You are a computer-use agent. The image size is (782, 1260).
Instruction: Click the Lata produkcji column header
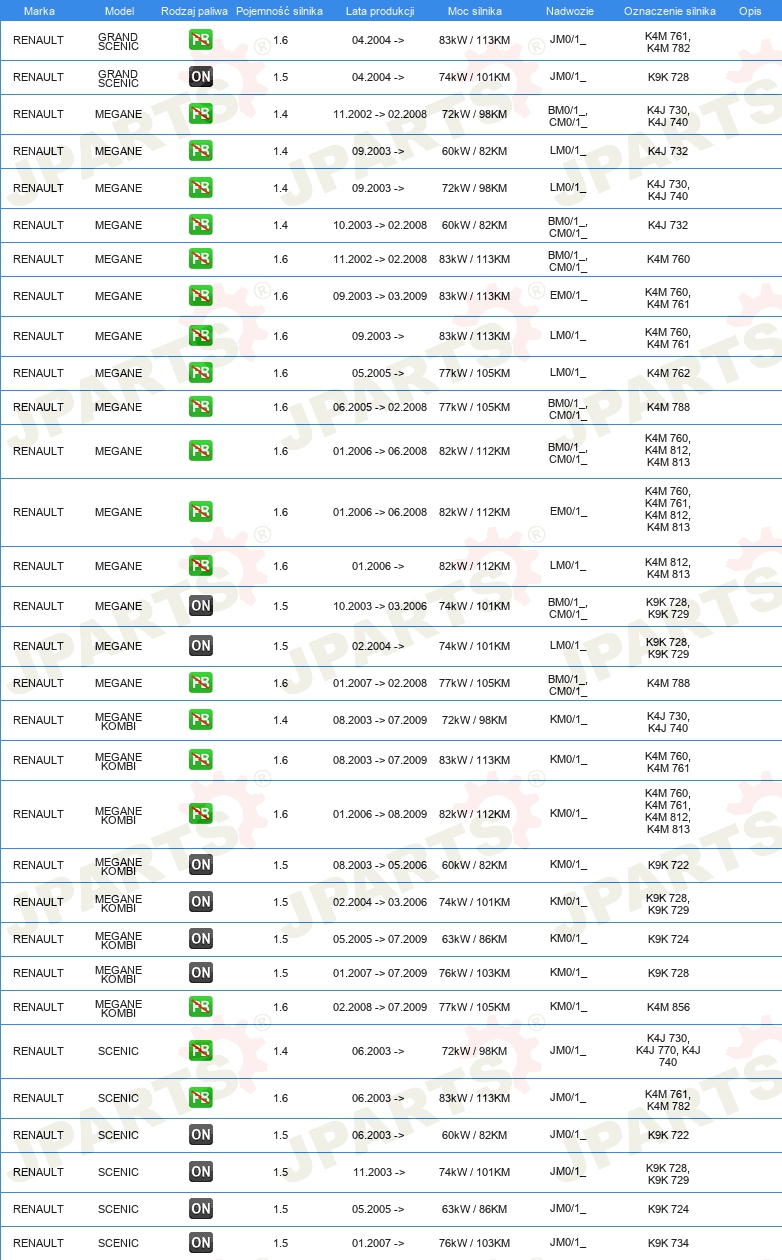coord(380,11)
